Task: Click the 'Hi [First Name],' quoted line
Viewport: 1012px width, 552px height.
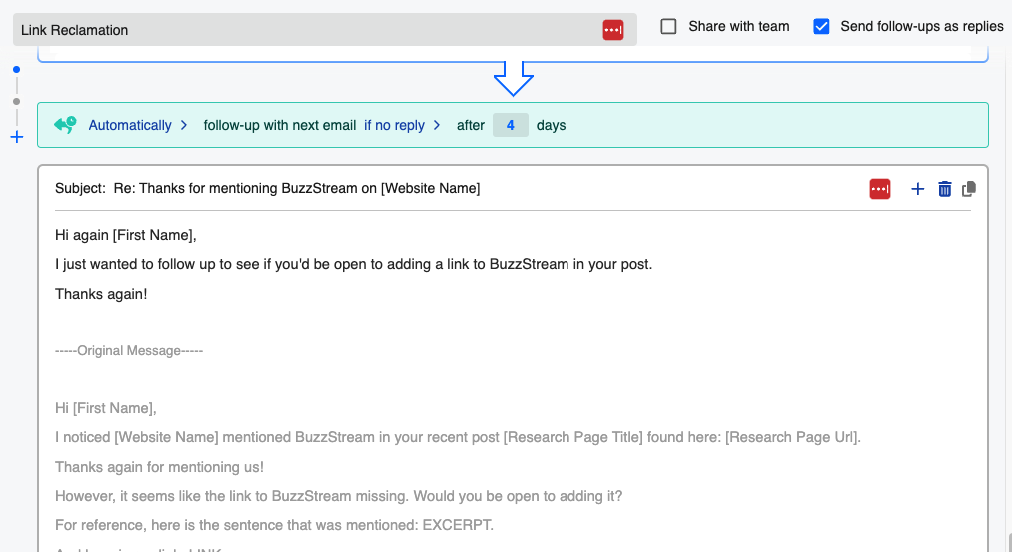Action: [x=106, y=408]
